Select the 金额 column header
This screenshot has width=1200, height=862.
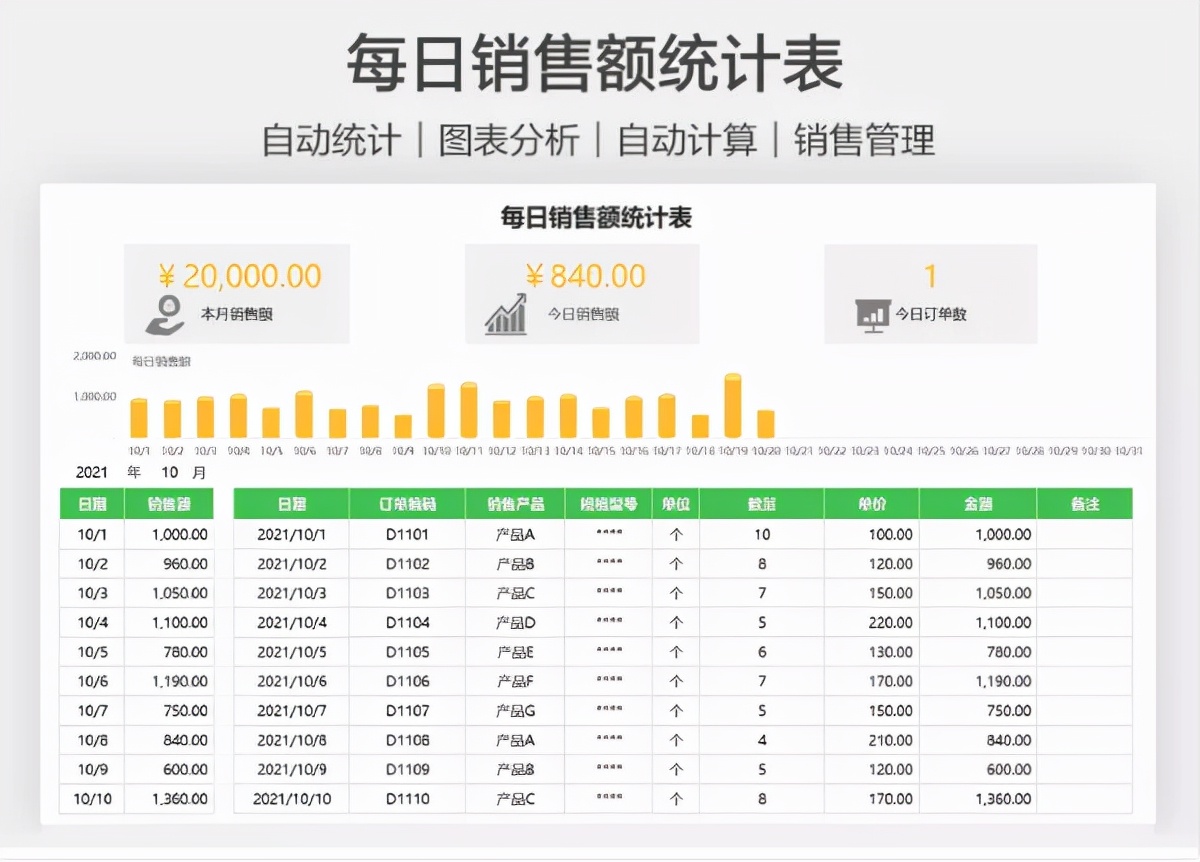coord(977,504)
